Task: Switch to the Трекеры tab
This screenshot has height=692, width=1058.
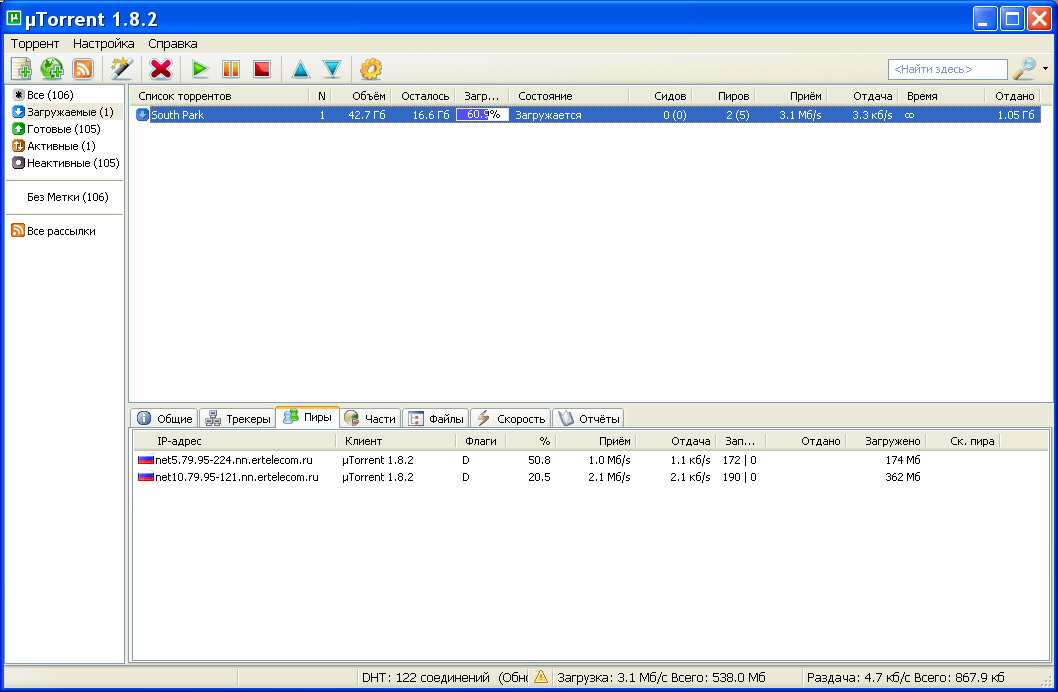Action: point(238,419)
